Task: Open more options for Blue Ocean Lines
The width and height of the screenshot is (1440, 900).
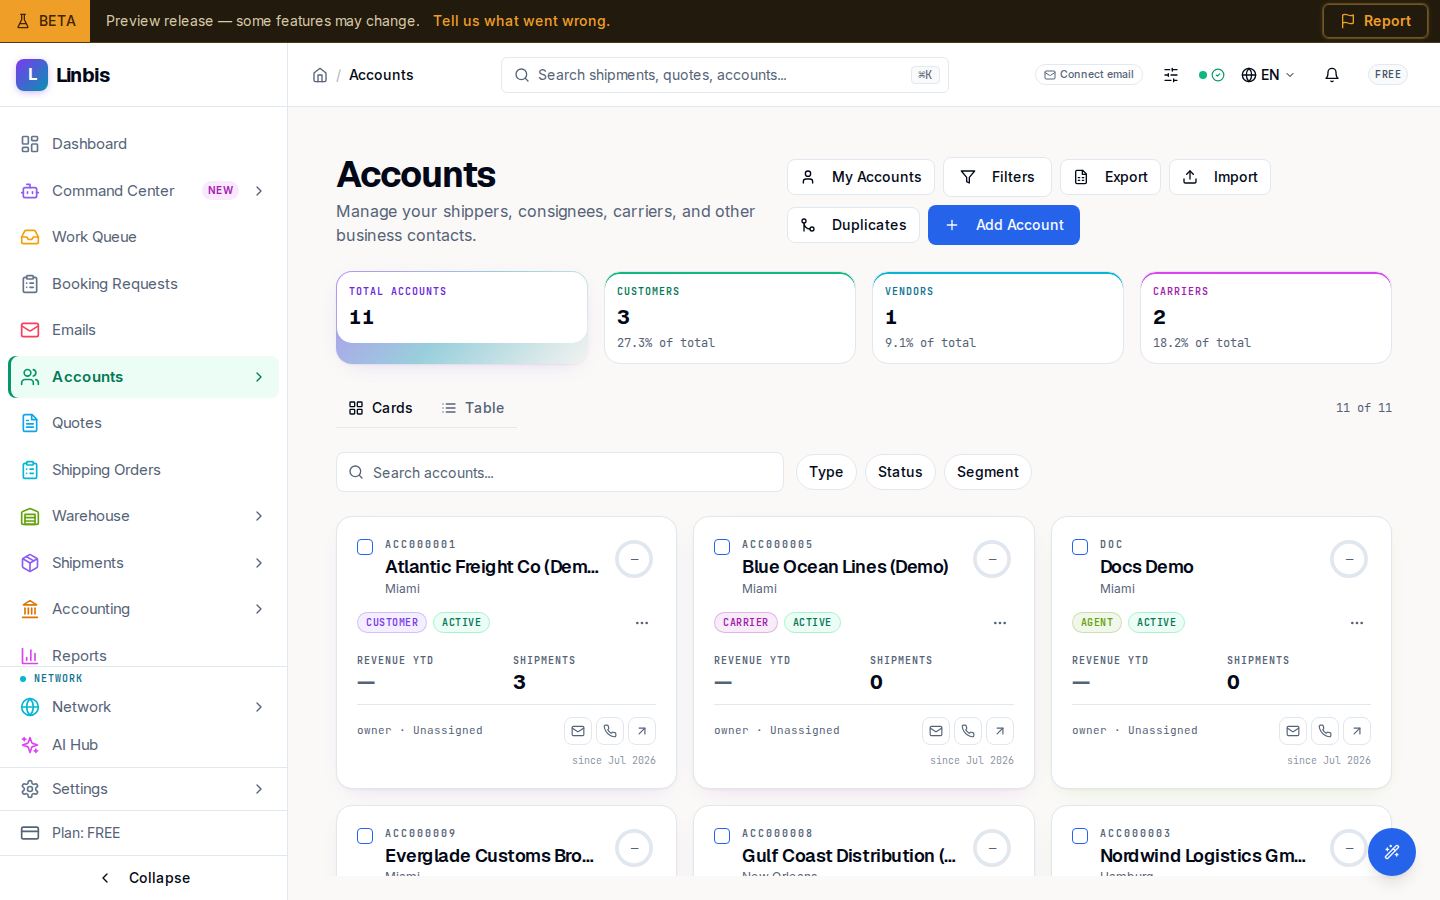Action: coord(1000,623)
